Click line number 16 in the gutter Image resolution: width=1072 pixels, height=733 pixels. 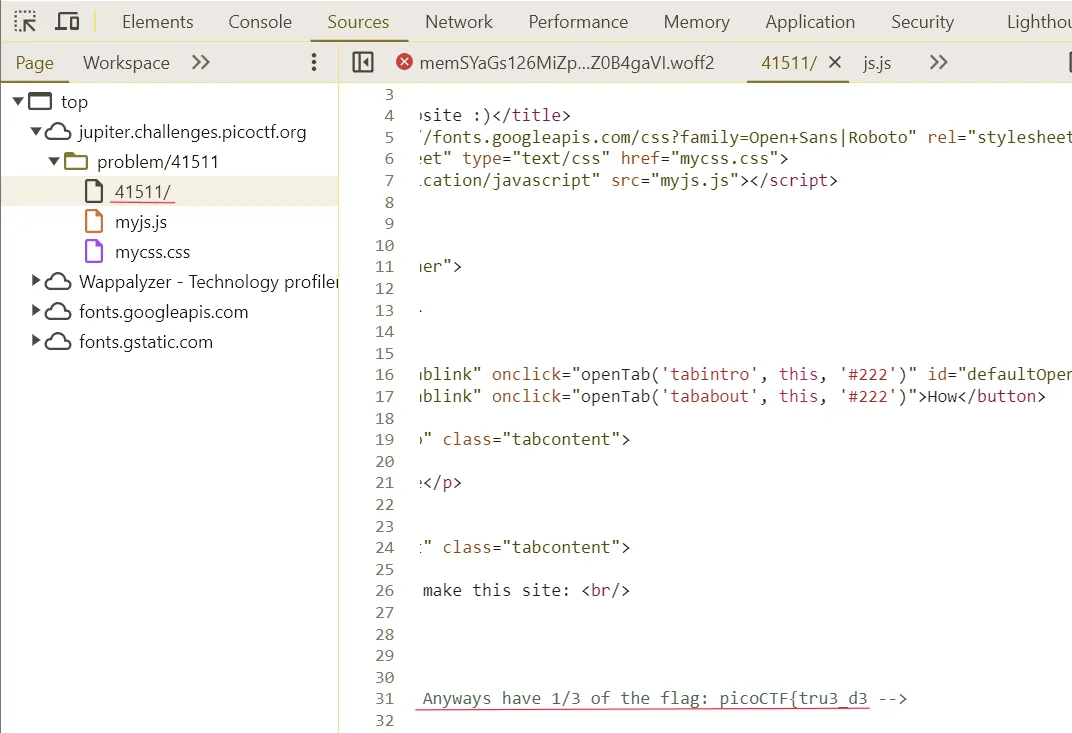click(x=385, y=375)
